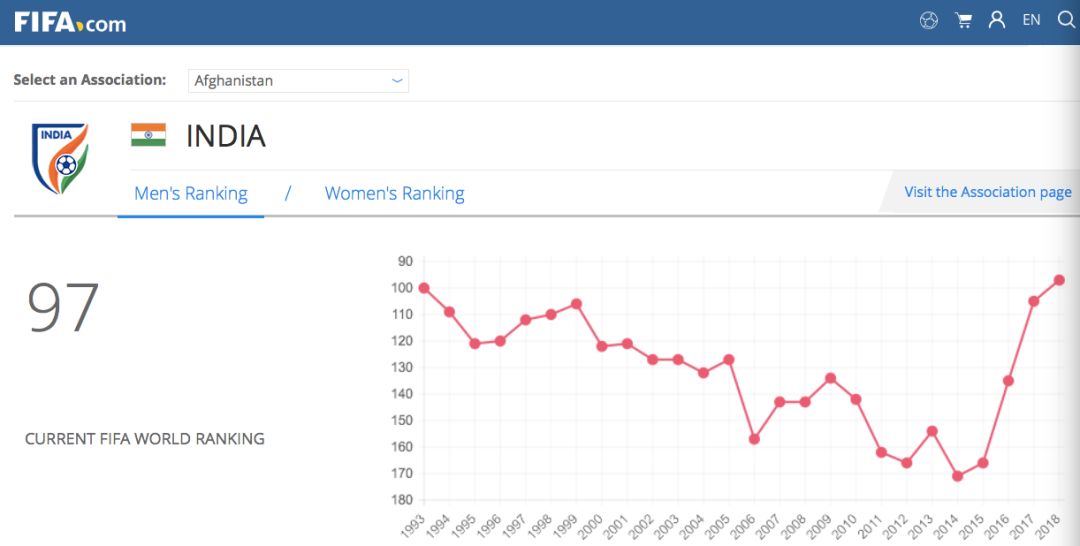Select the 1993 data point on chart
Viewport: 1080px width, 546px height.
(424, 288)
